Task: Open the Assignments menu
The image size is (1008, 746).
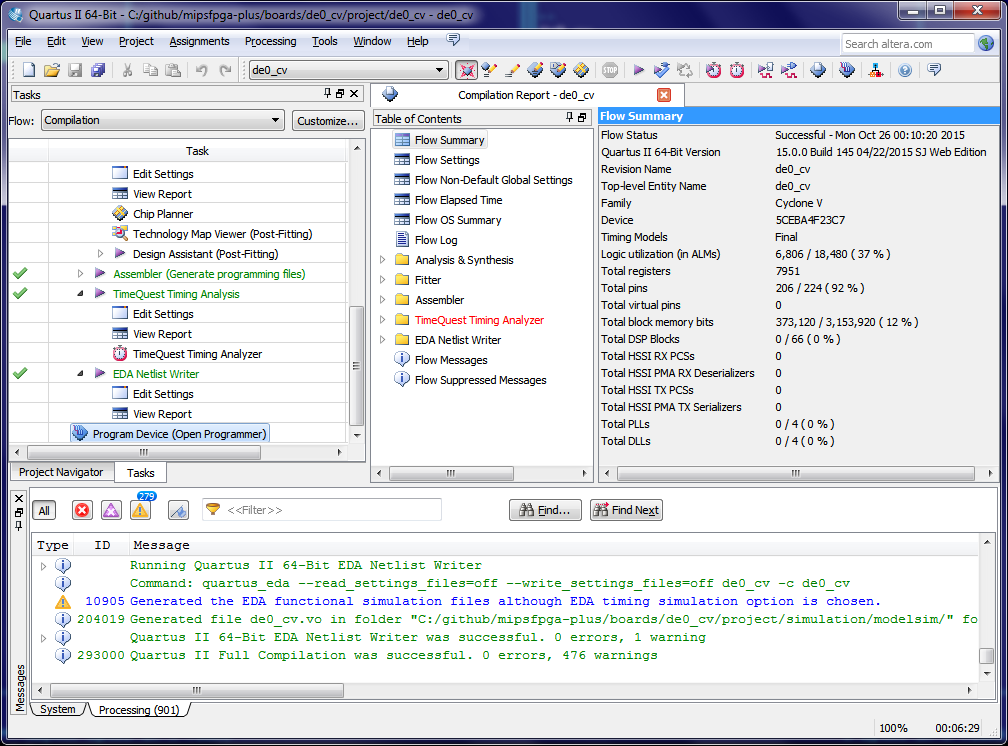Action: coord(199,41)
